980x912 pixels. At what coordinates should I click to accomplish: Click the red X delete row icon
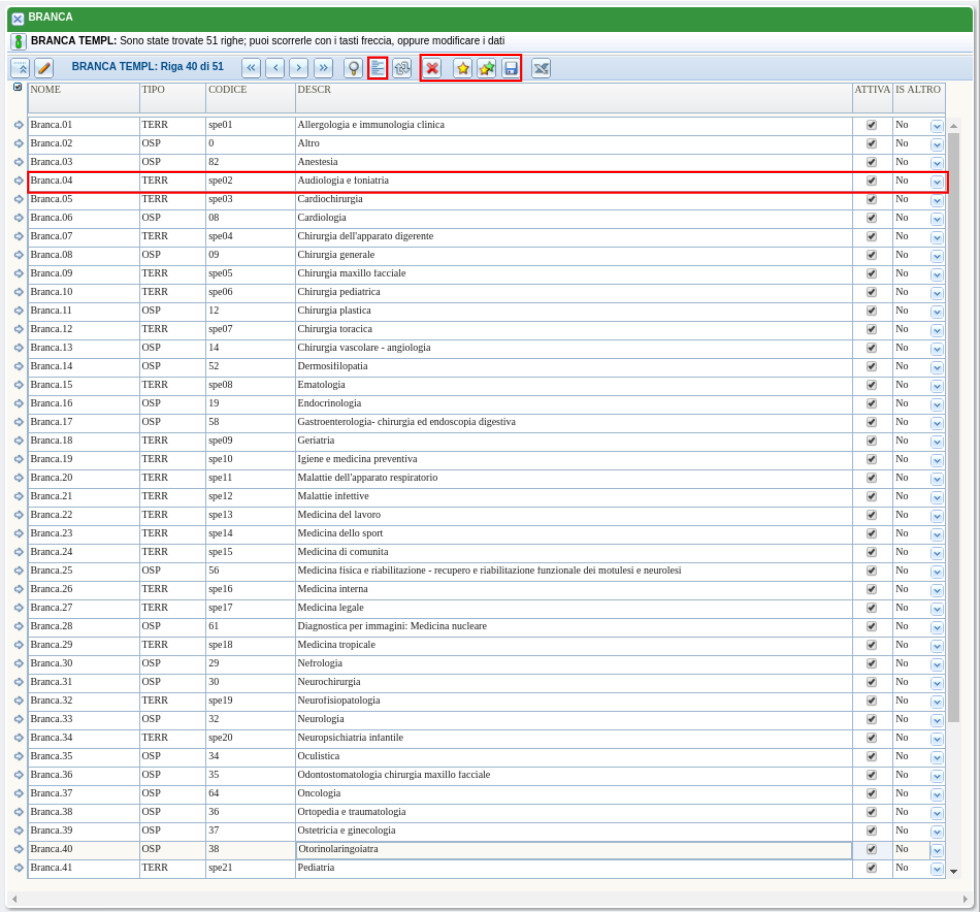coord(432,68)
